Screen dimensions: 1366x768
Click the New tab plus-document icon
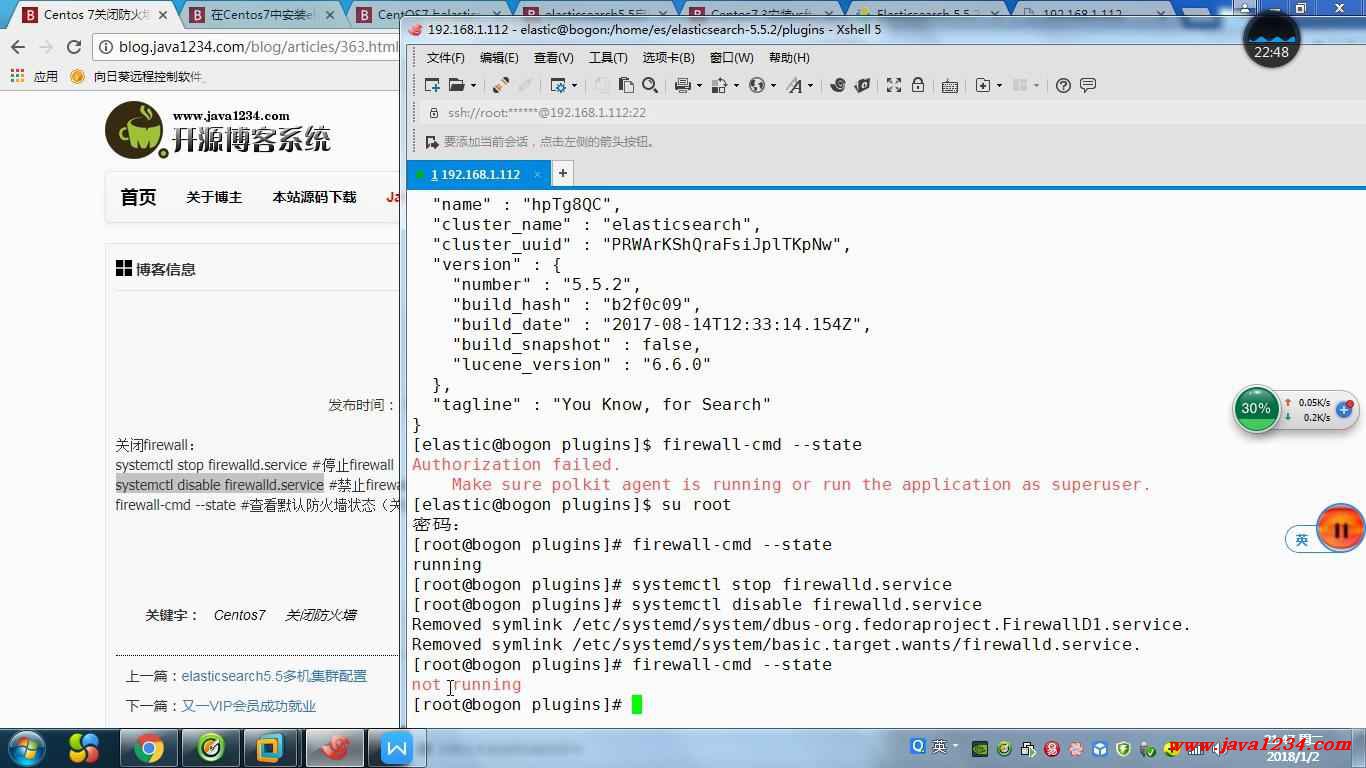(982, 85)
